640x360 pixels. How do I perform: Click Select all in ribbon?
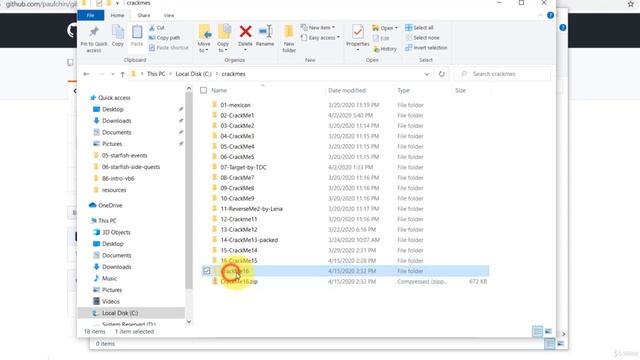coord(419,27)
